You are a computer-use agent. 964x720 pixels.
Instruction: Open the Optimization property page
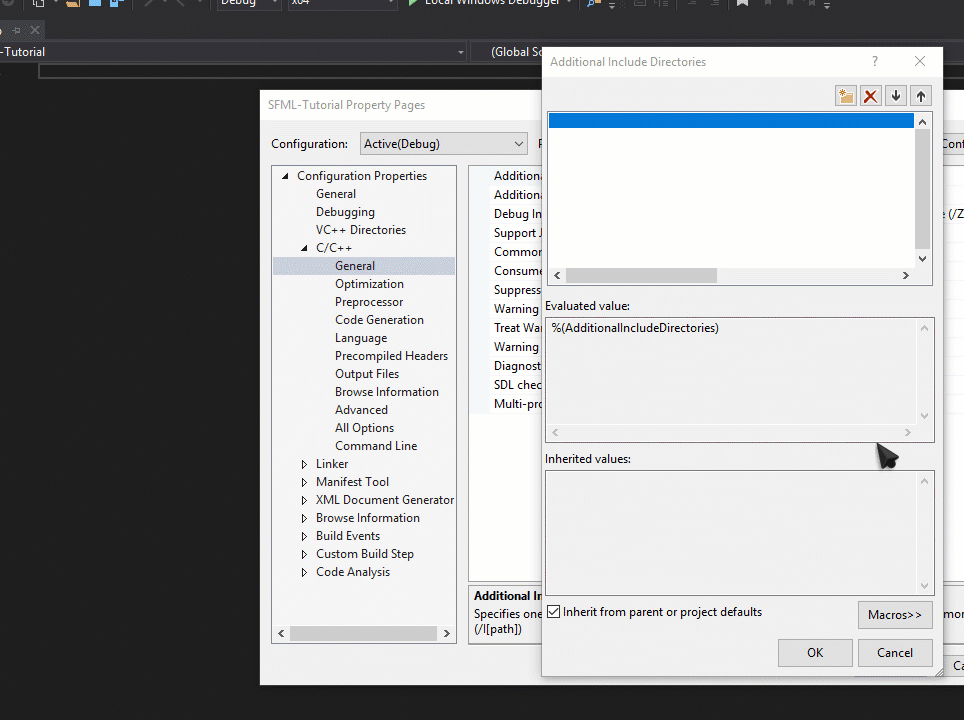click(369, 284)
